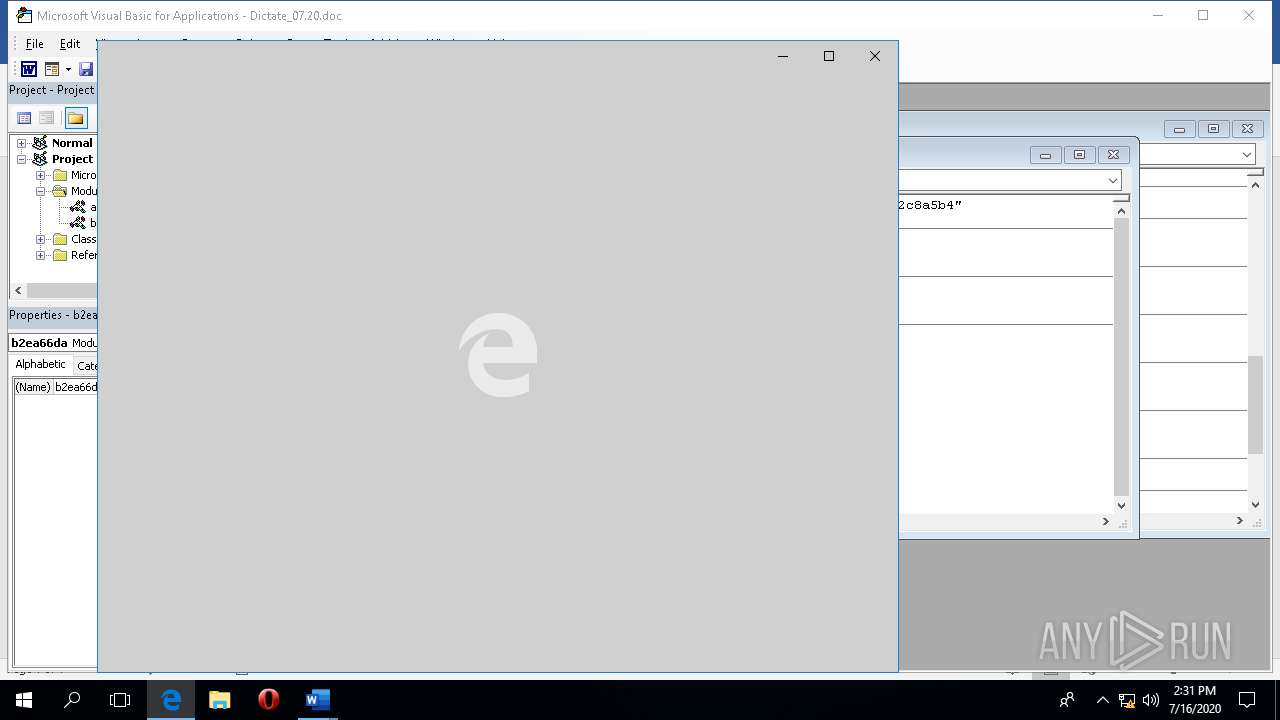Toggle Folders button in Project panel
This screenshot has width=1280, height=720.
point(76,118)
